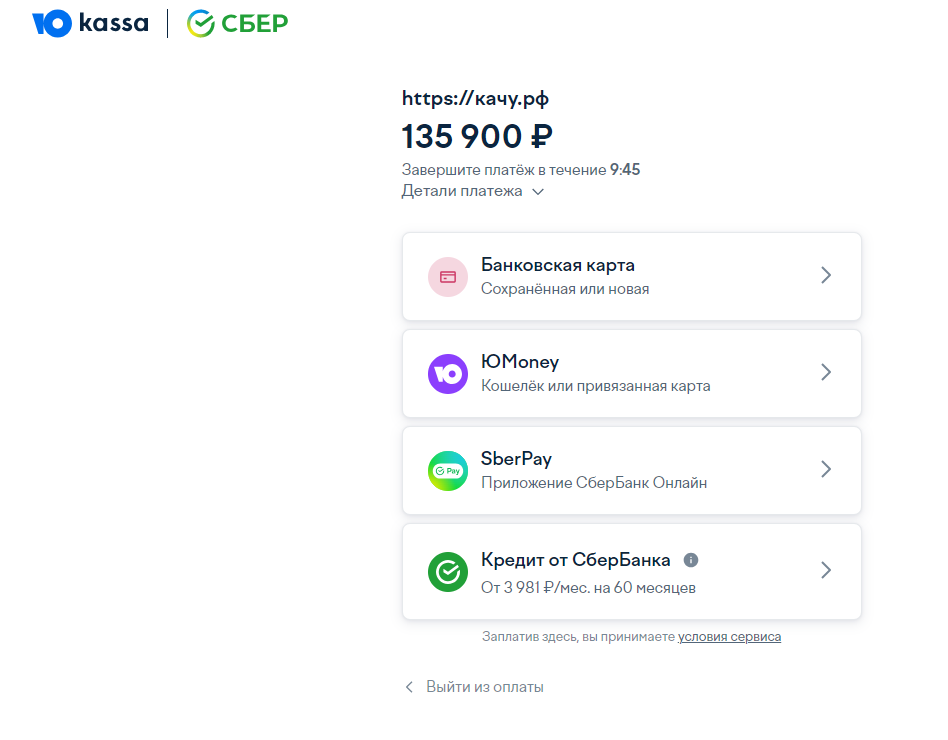Click the pink bank card icon
948x740 pixels.
[x=448, y=277]
